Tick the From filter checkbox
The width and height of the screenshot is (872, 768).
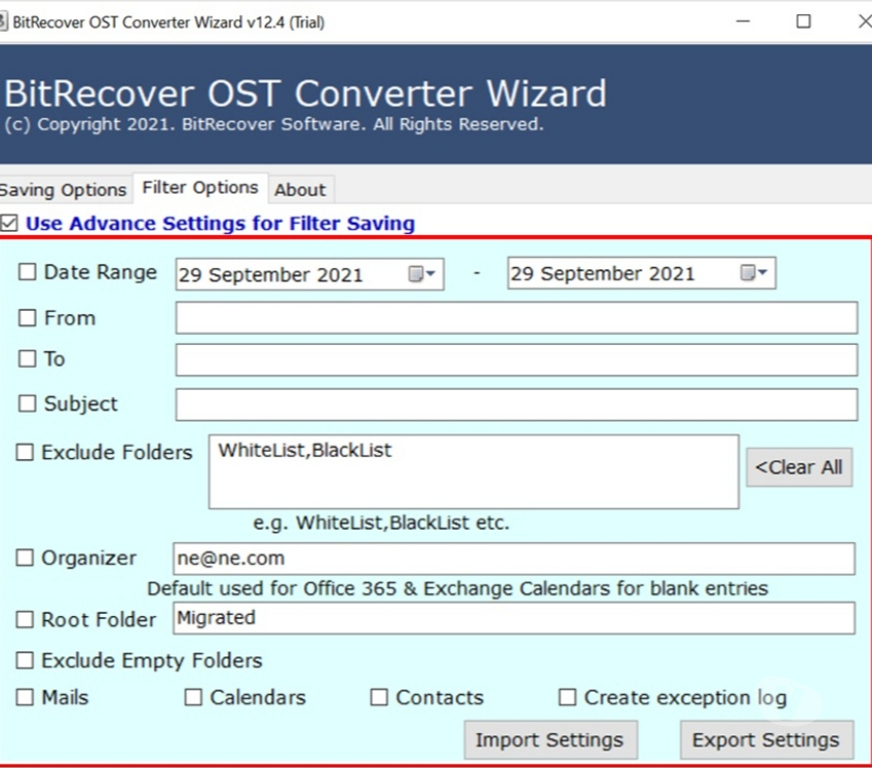tap(27, 318)
